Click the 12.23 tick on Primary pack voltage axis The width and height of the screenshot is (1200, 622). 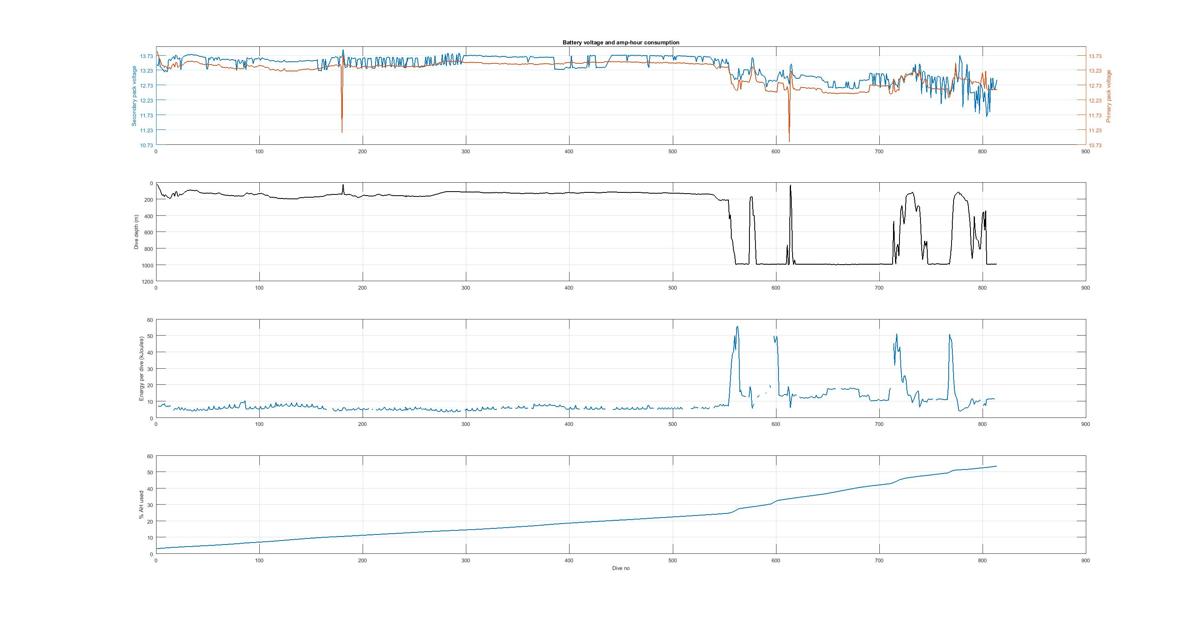click(1095, 101)
